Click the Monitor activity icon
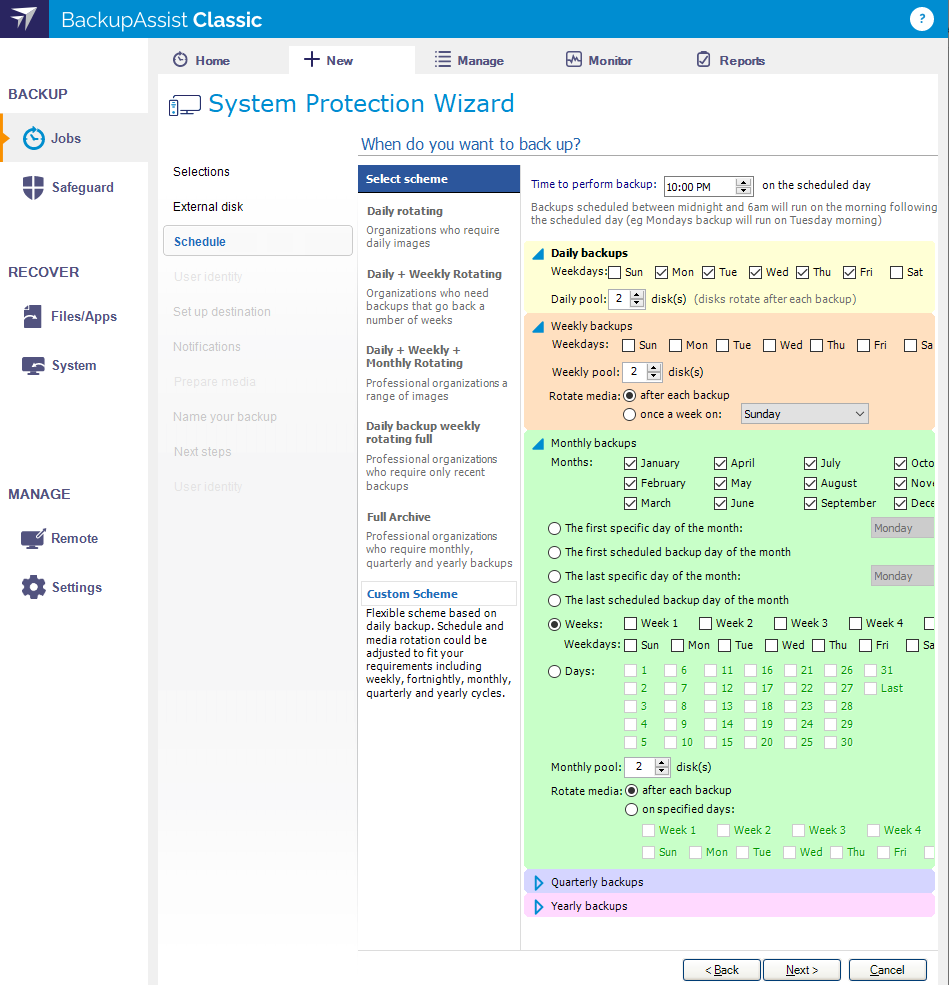949x985 pixels. (573, 60)
